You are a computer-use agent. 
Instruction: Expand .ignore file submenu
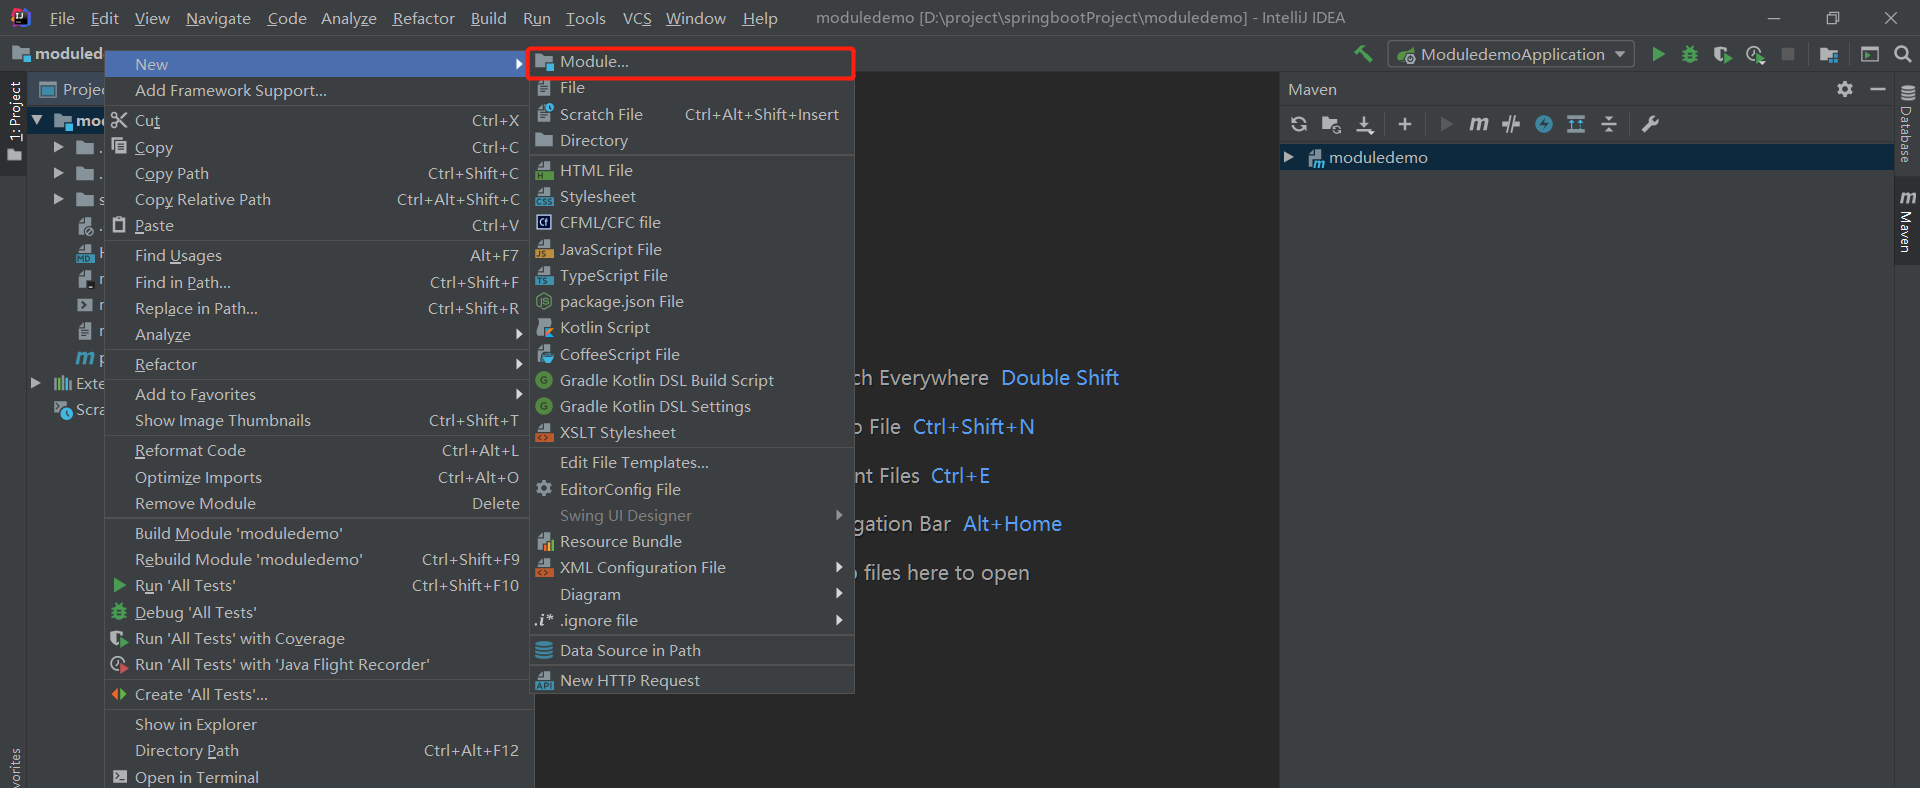(692, 620)
